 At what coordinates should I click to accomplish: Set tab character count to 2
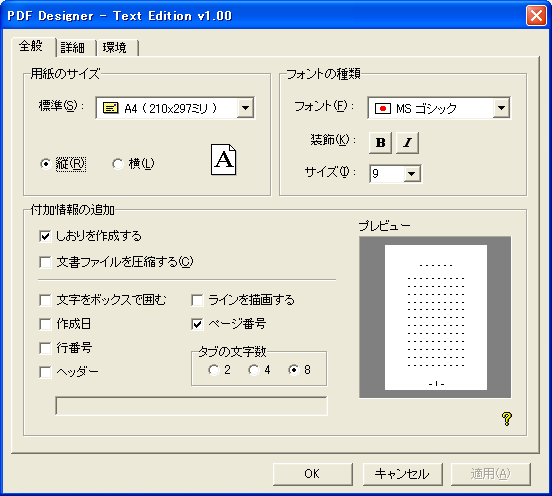[214, 370]
